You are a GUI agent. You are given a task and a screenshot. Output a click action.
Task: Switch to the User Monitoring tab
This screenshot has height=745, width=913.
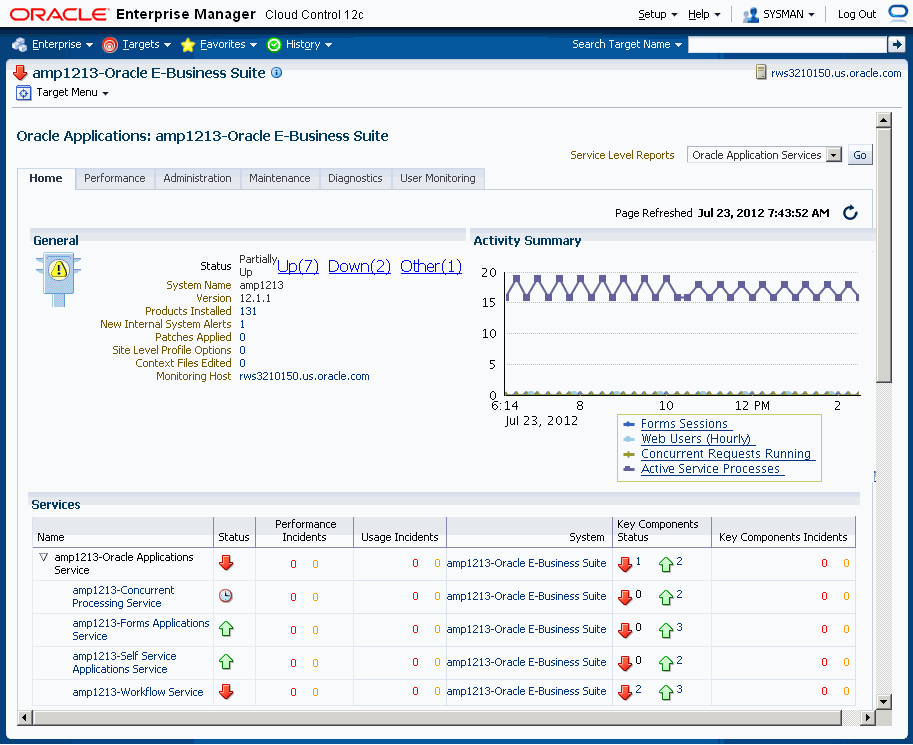(438, 178)
